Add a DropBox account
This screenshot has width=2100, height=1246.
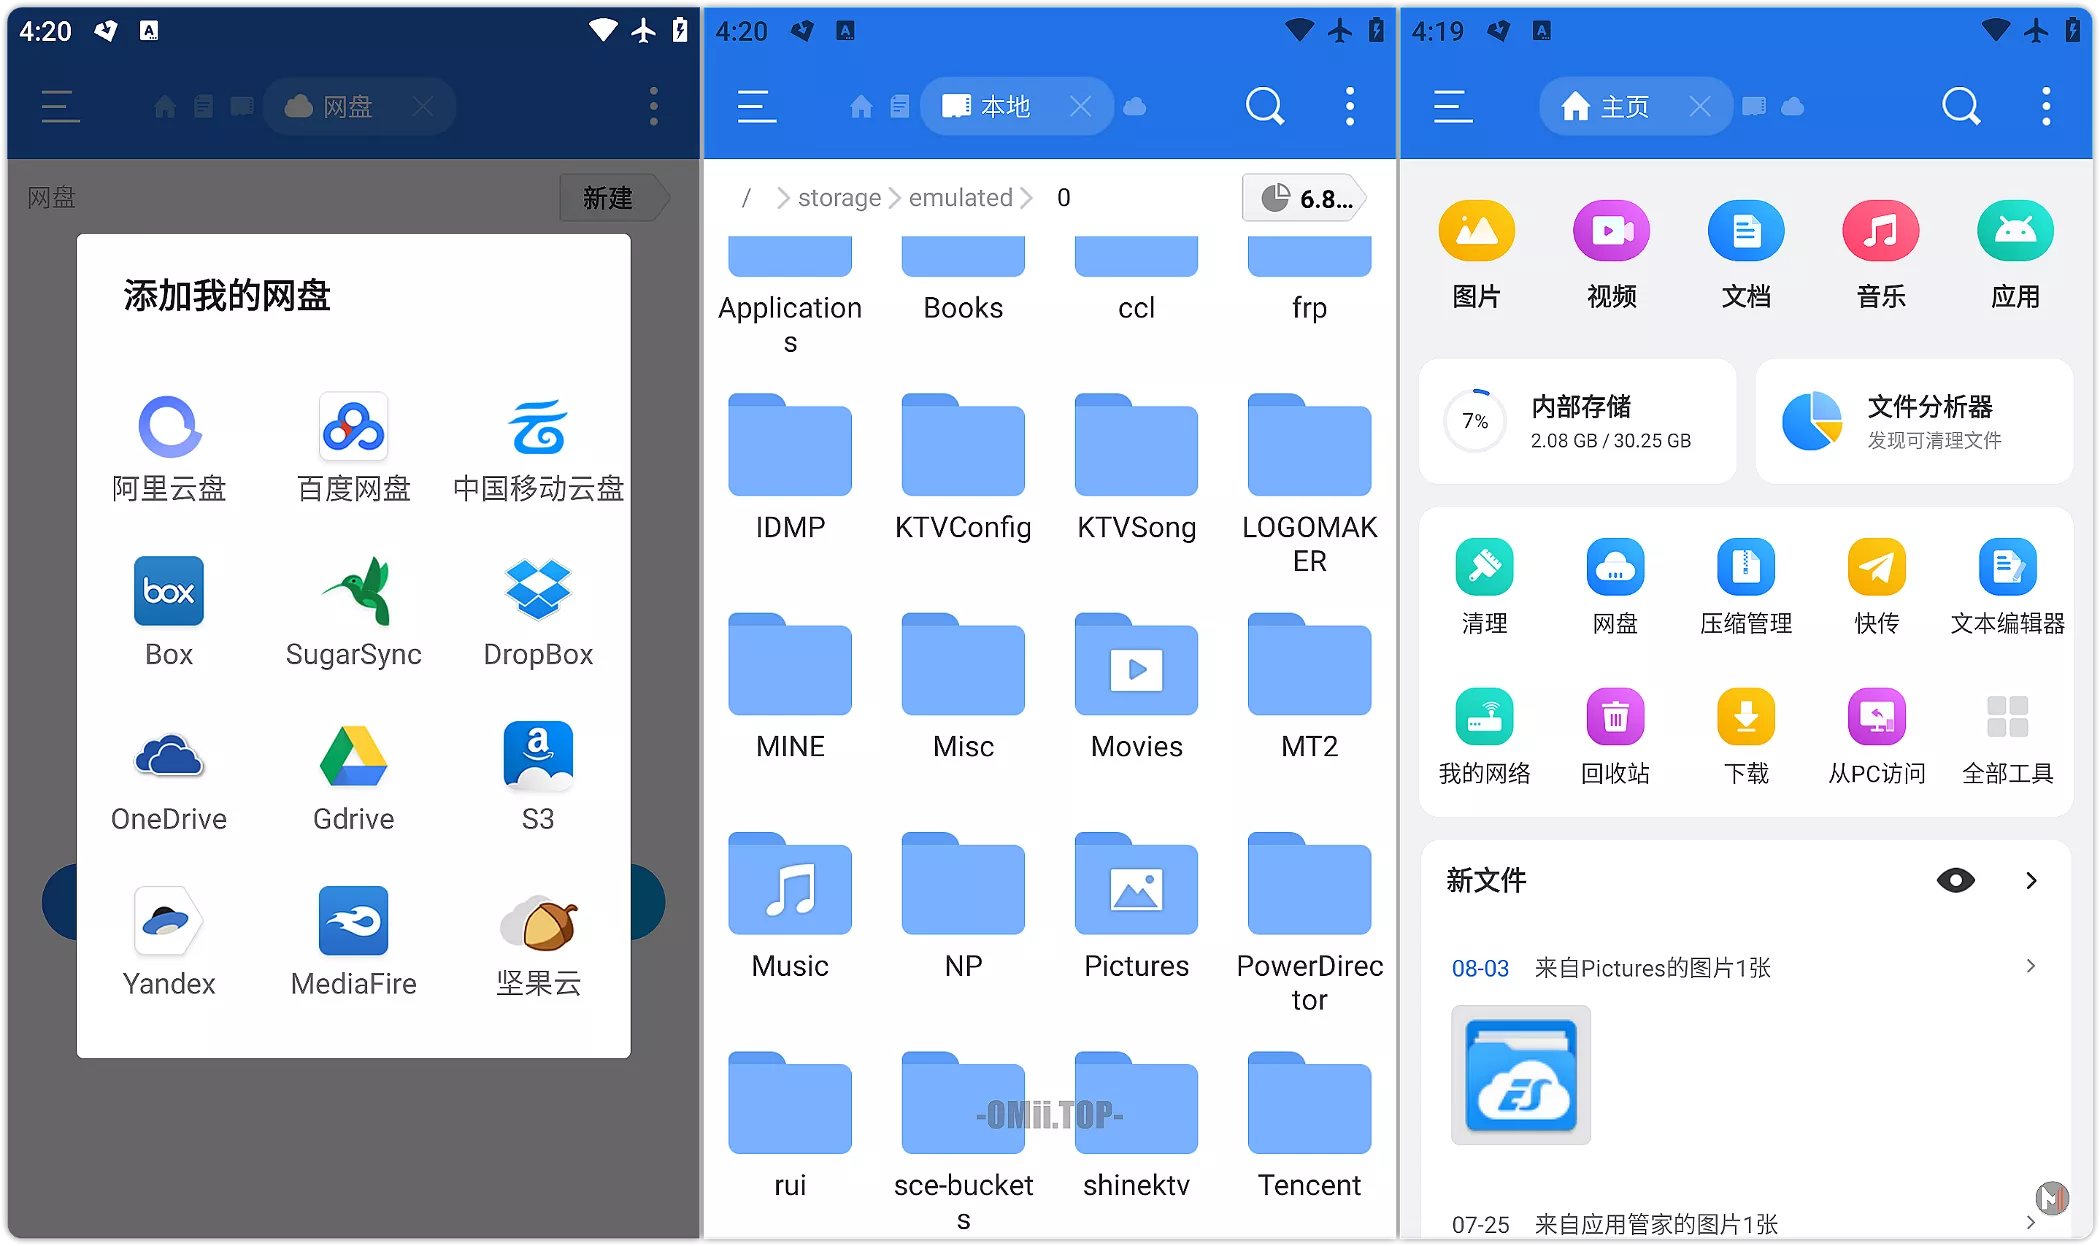[538, 612]
